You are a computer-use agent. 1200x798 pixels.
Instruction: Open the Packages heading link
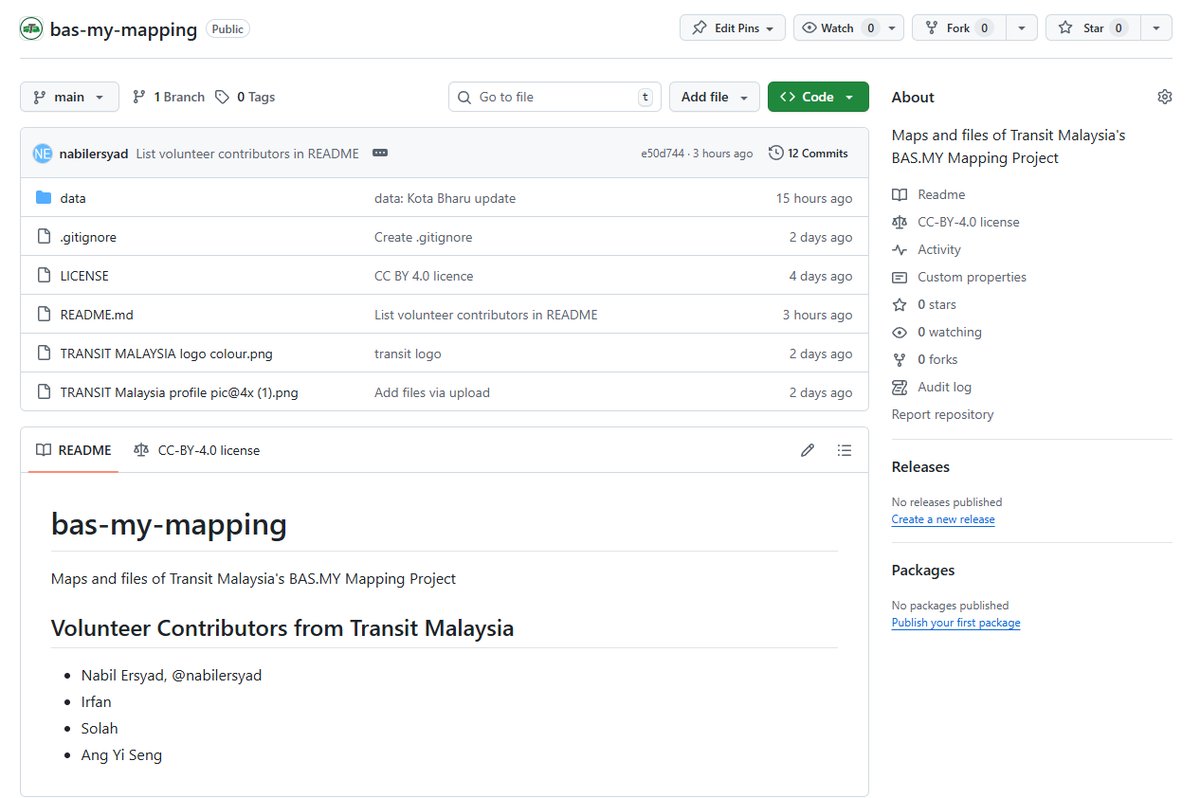click(x=923, y=570)
